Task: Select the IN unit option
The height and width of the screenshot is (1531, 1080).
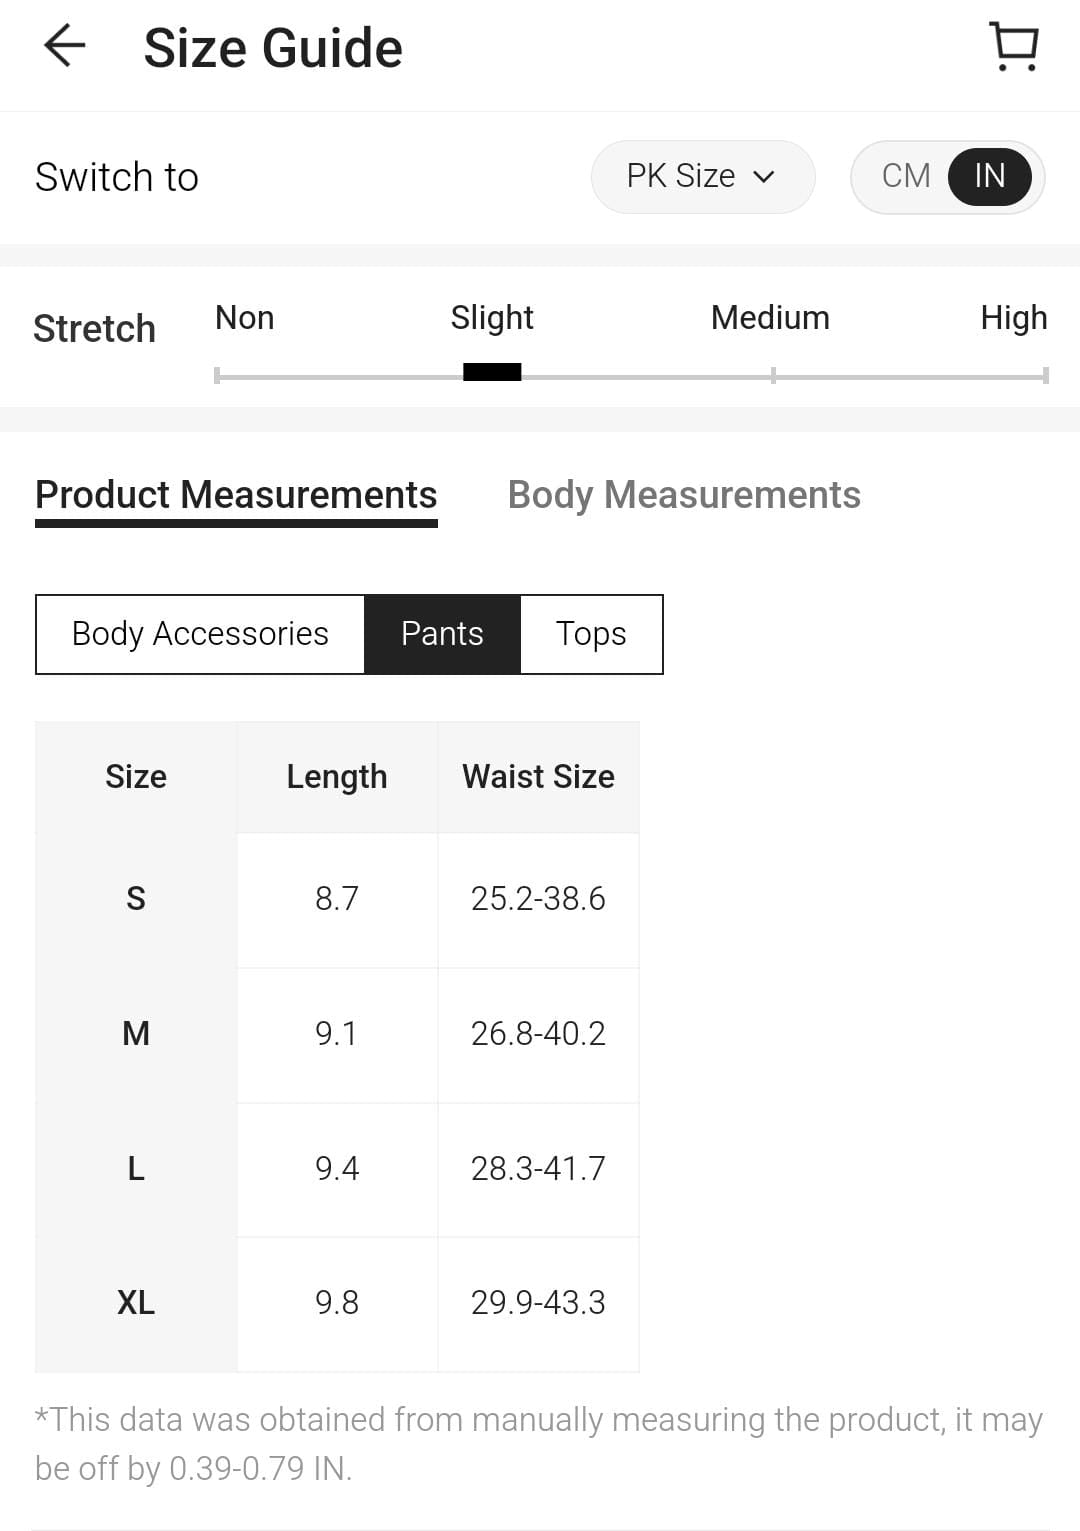Action: [x=989, y=176]
